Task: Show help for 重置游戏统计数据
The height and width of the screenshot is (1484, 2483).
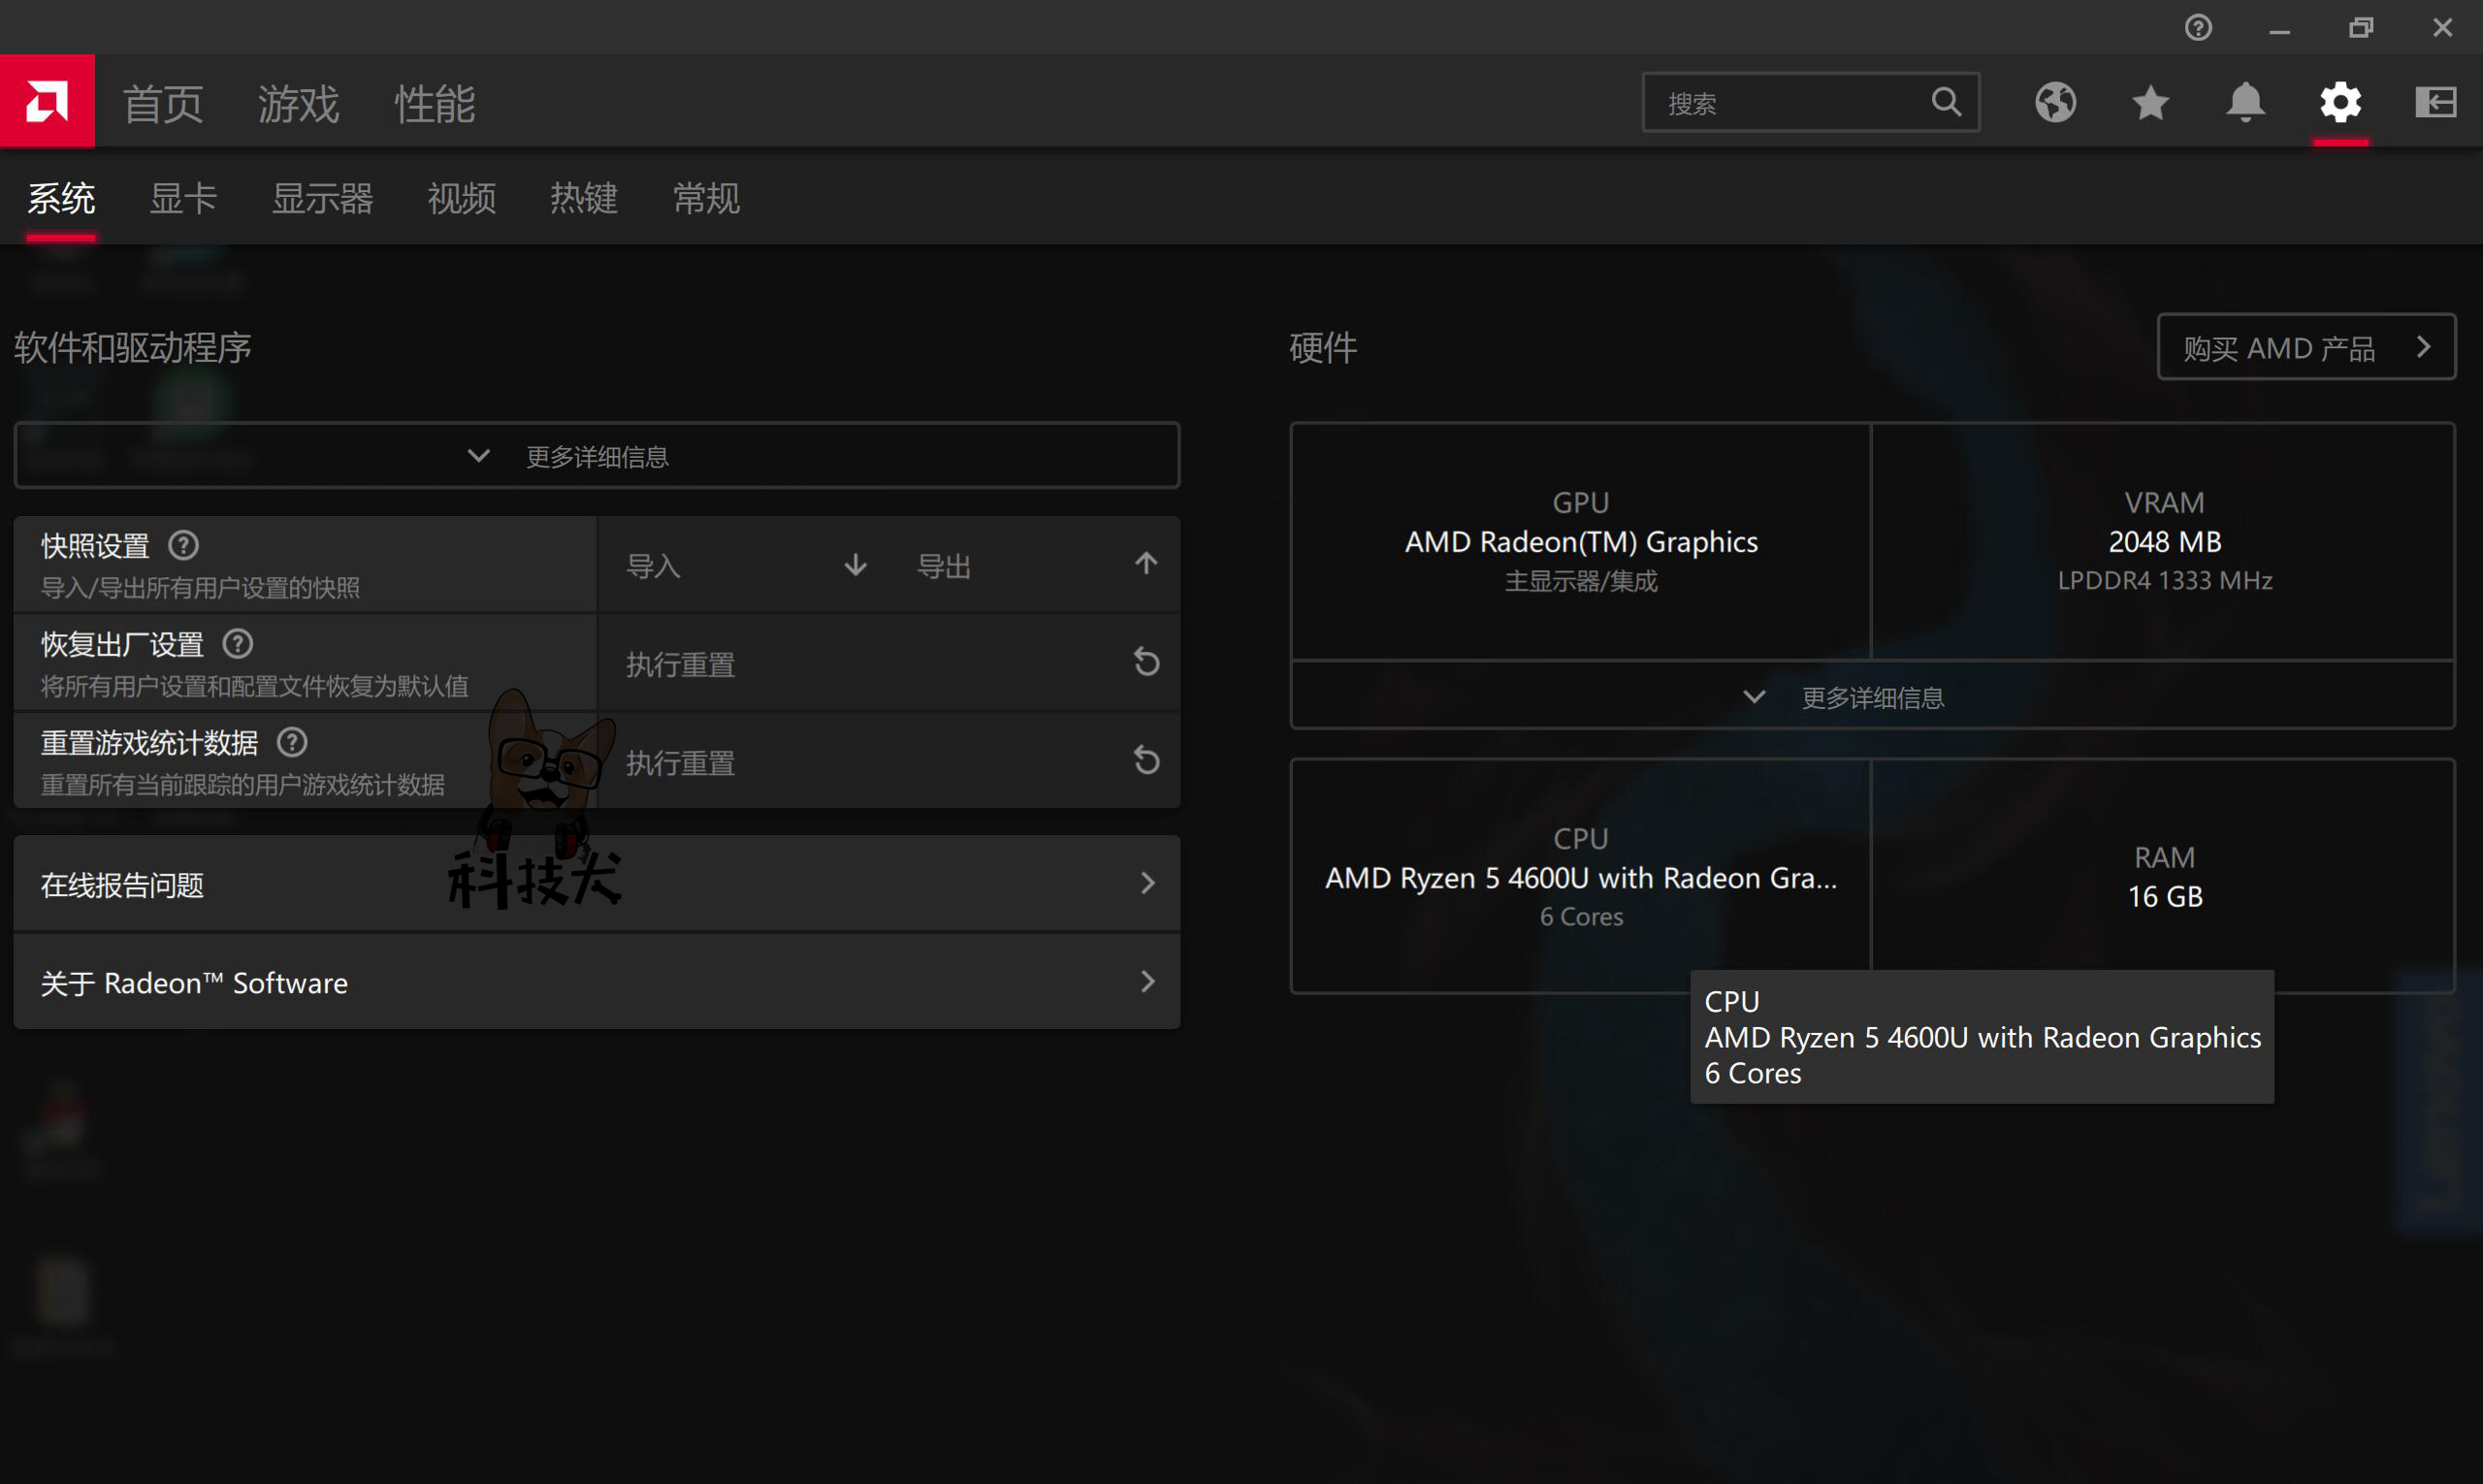Action: (292, 742)
